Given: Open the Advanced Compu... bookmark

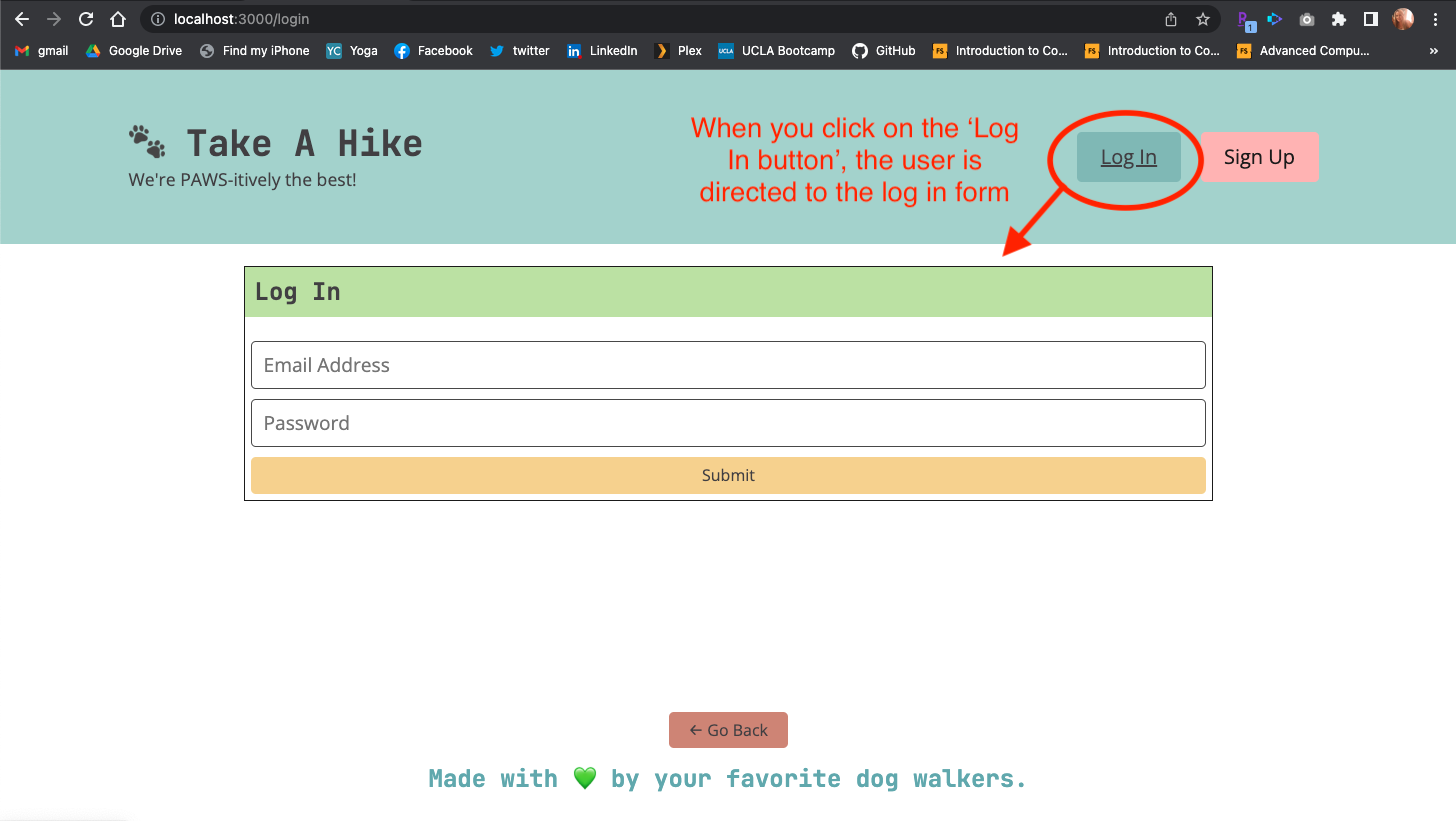Looking at the screenshot, I should coord(1303,51).
